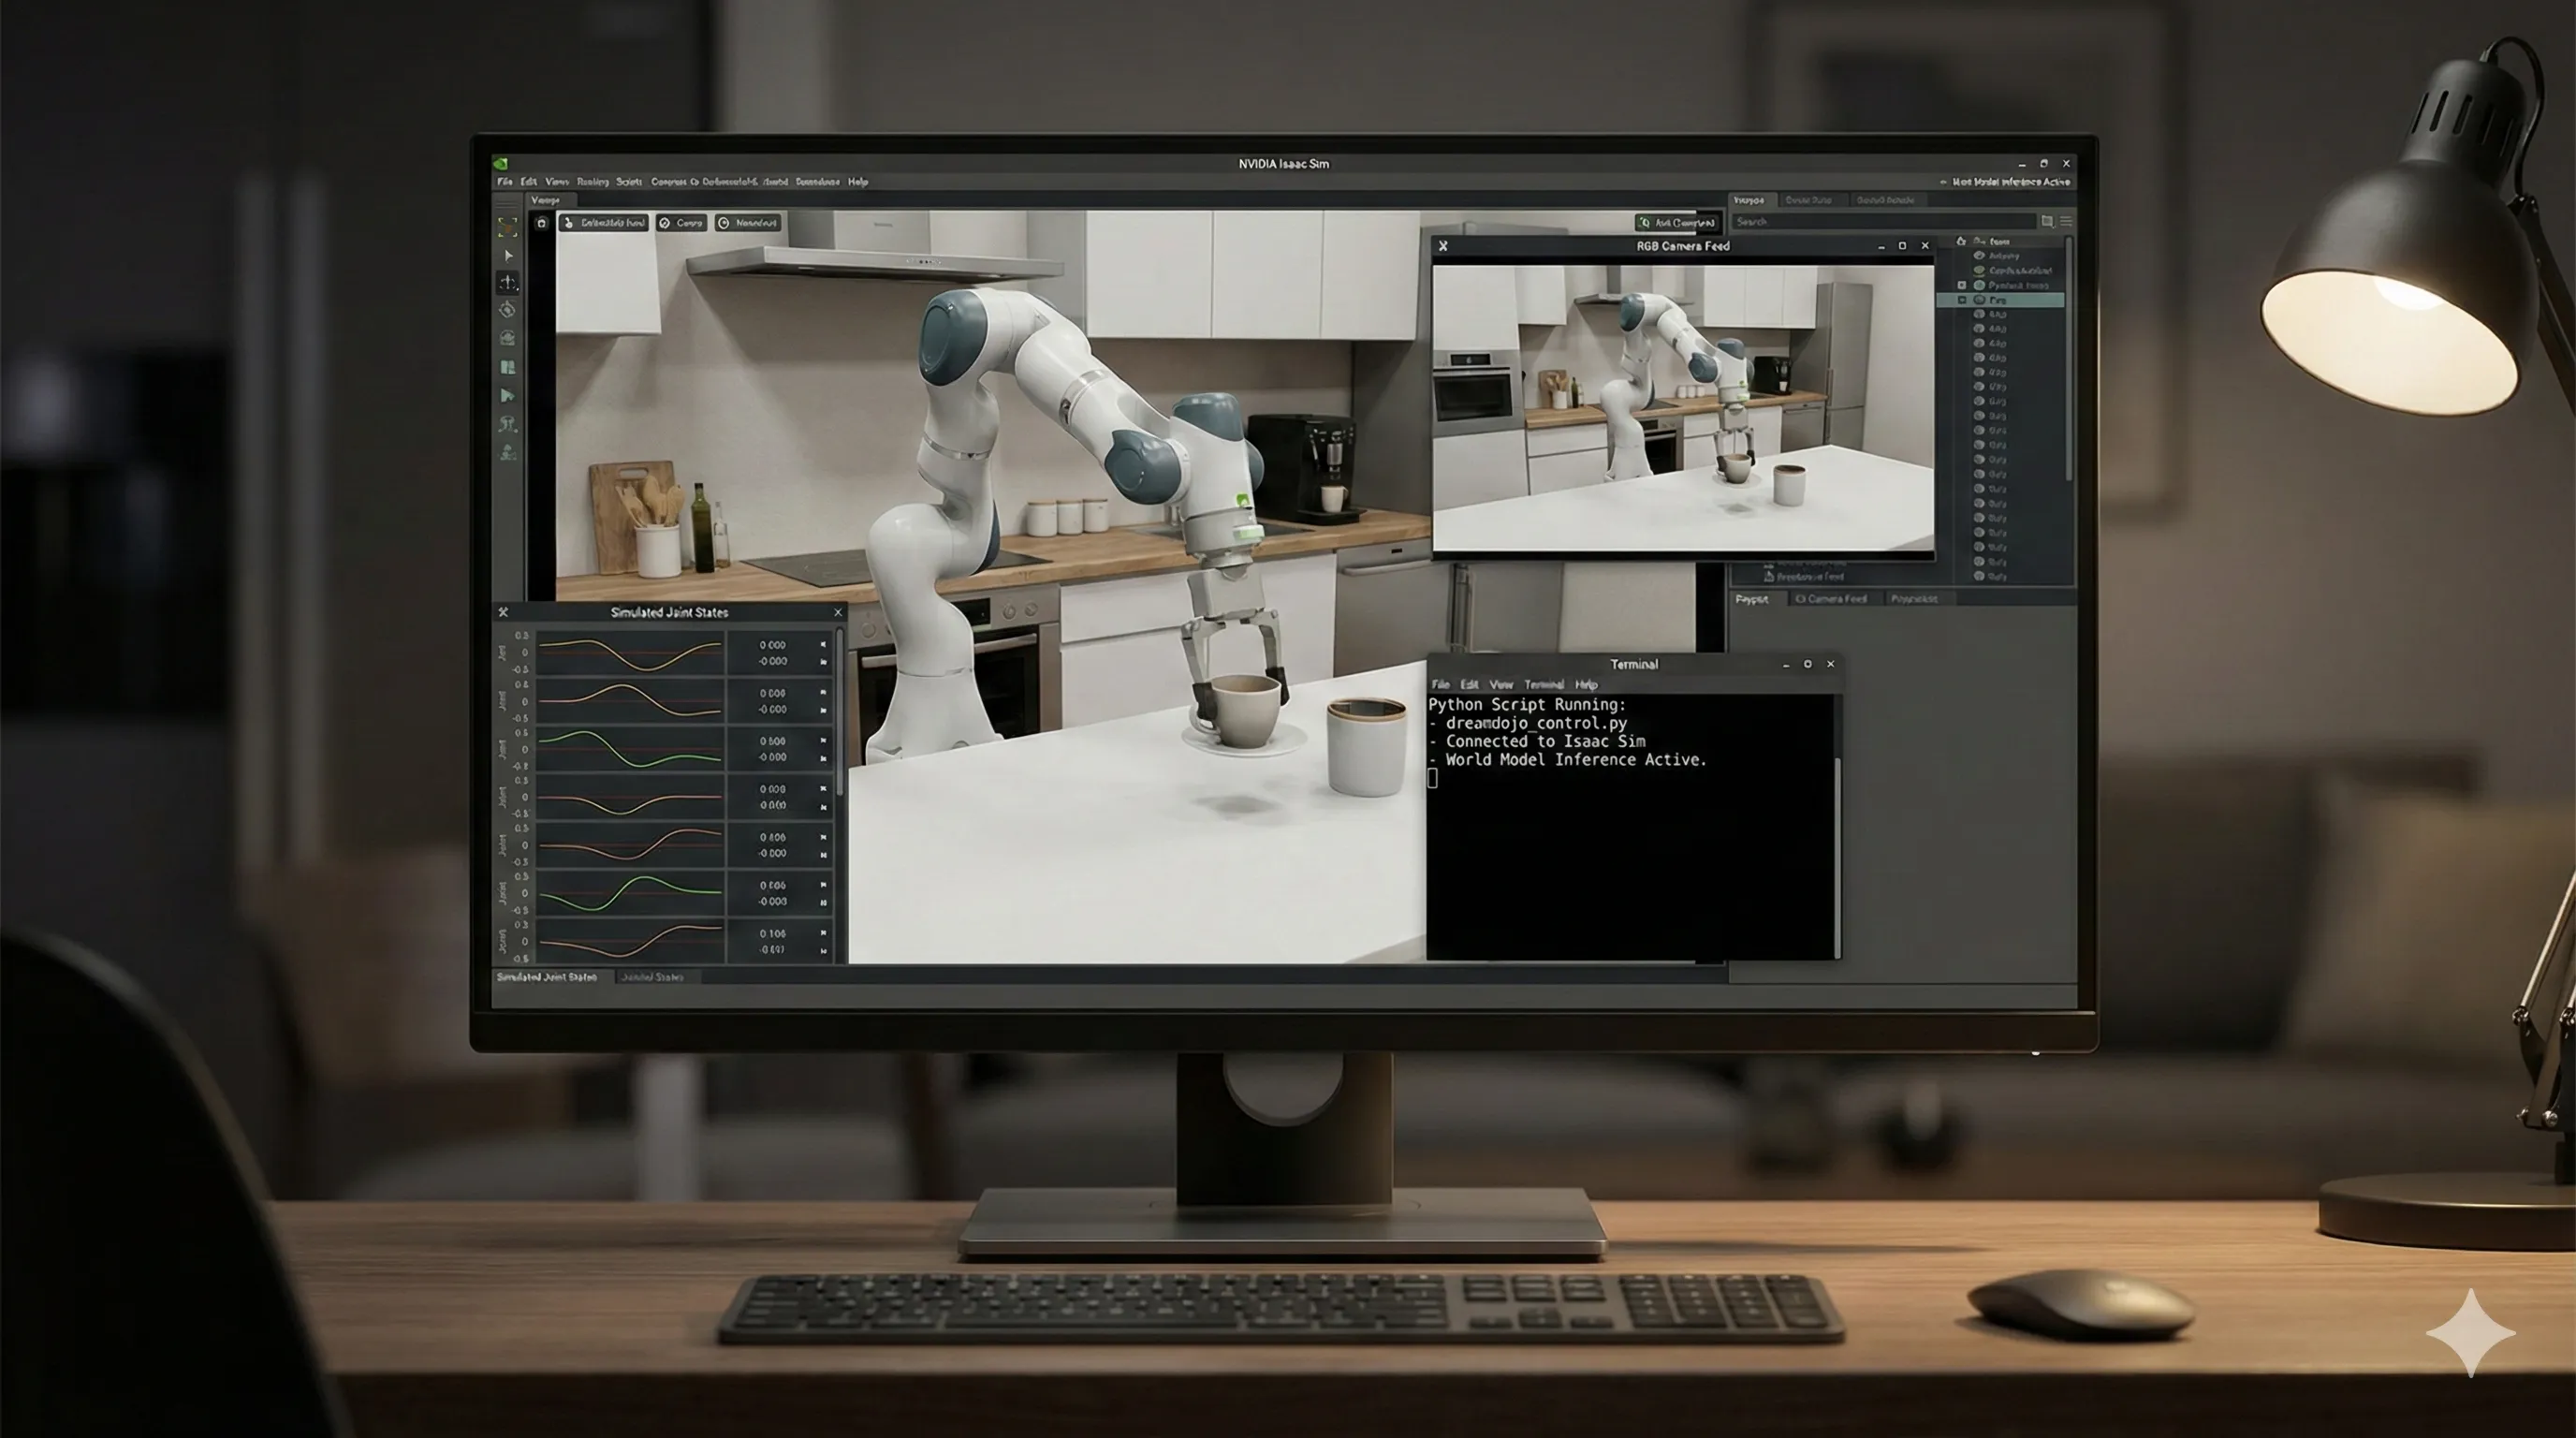
Task: Toggle eye icon of item below highlighted row
Action: pos(1979,314)
